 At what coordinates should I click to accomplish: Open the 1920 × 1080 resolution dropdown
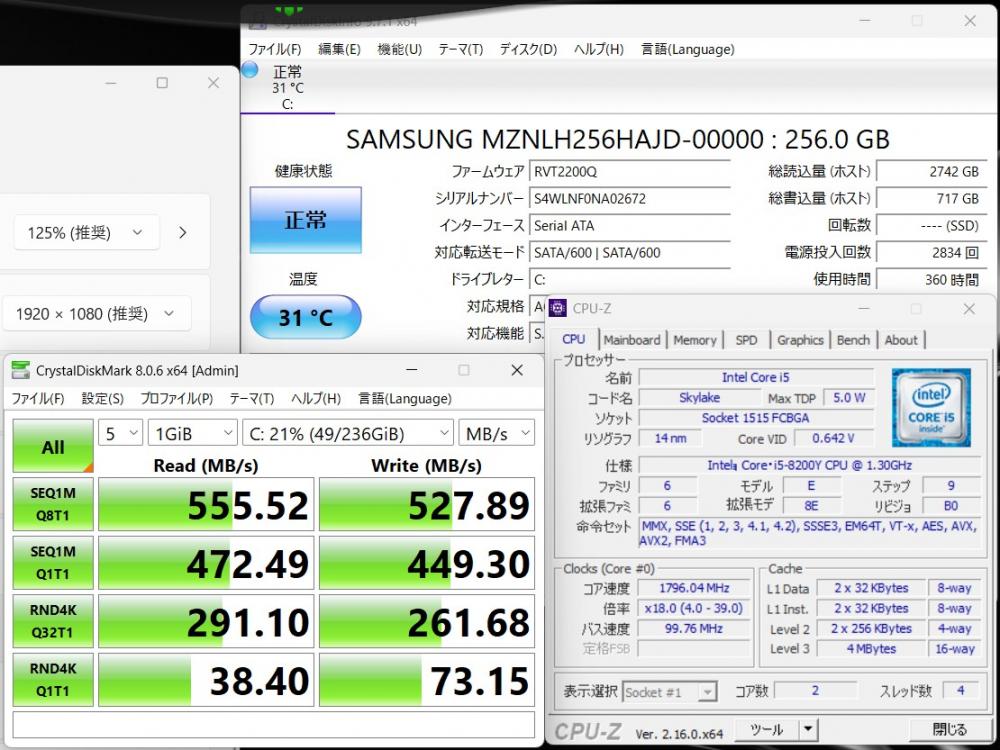95,314
